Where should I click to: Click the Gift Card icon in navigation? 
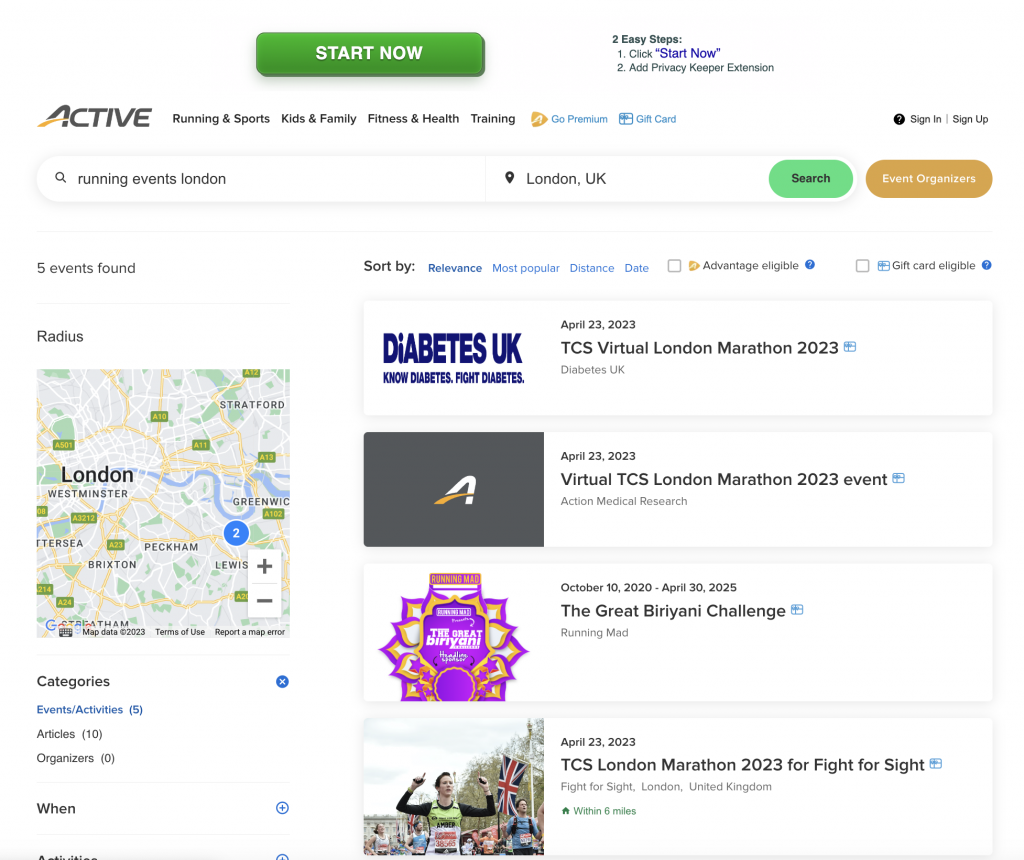(626, 119)
